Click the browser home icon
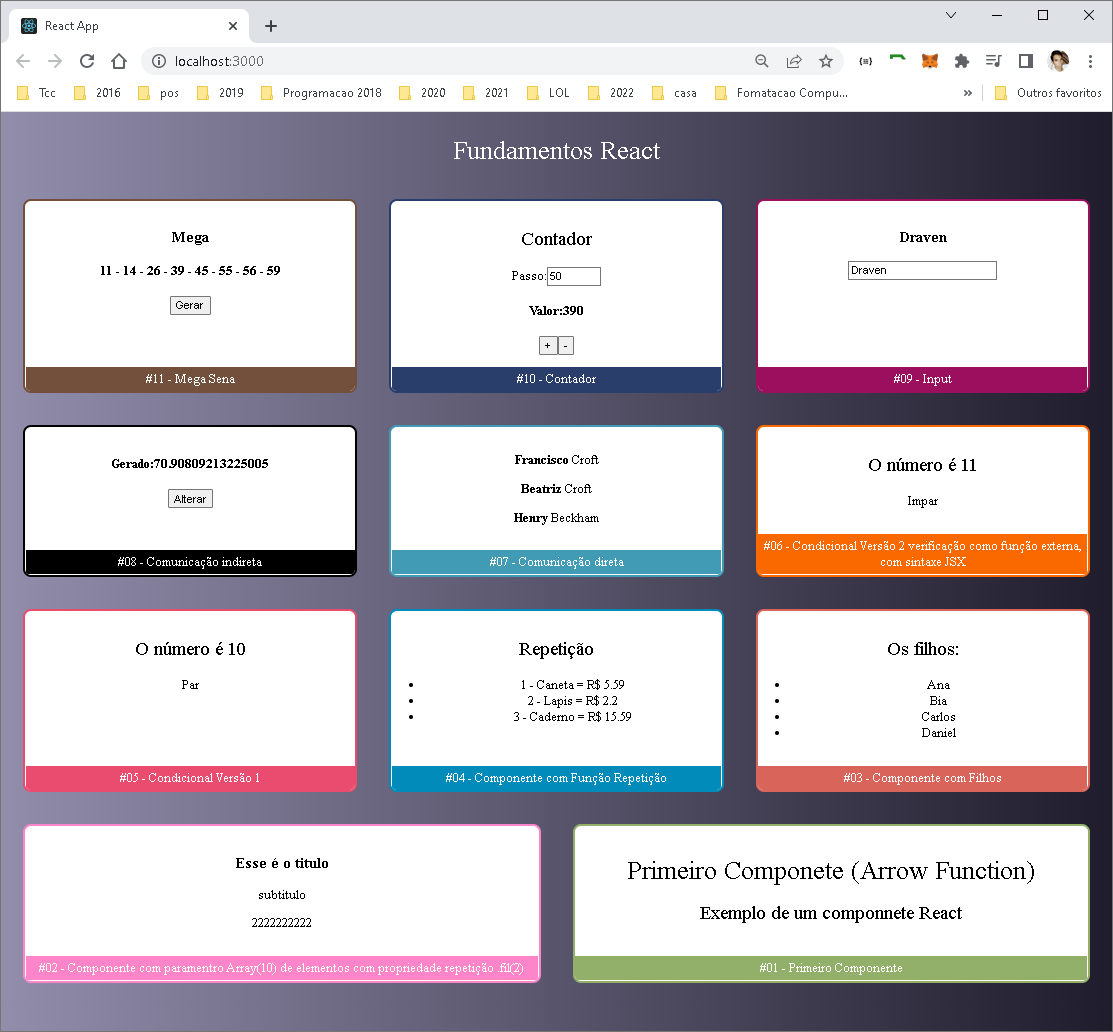1113x1032 pixels. click(x=119, y=61)
